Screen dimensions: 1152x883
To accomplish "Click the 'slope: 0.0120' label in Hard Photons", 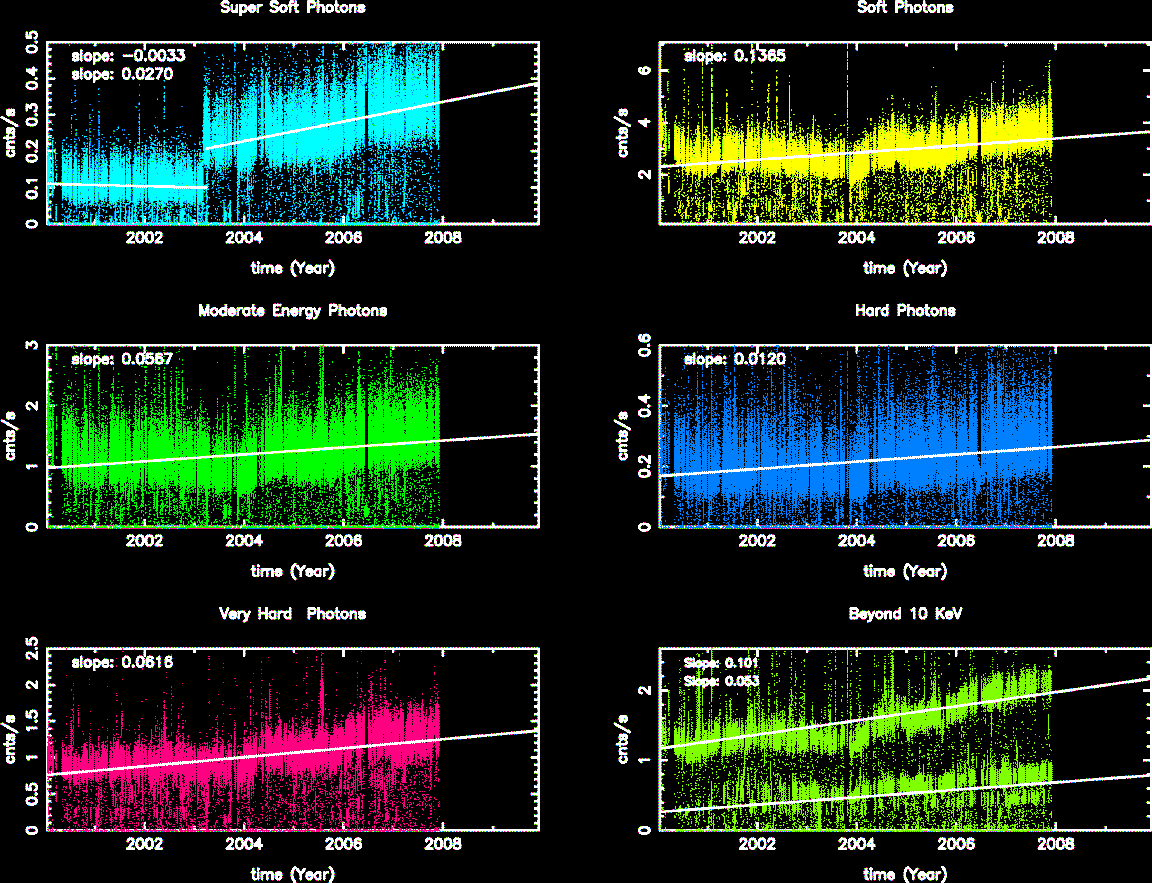I will tap(734, 359).
